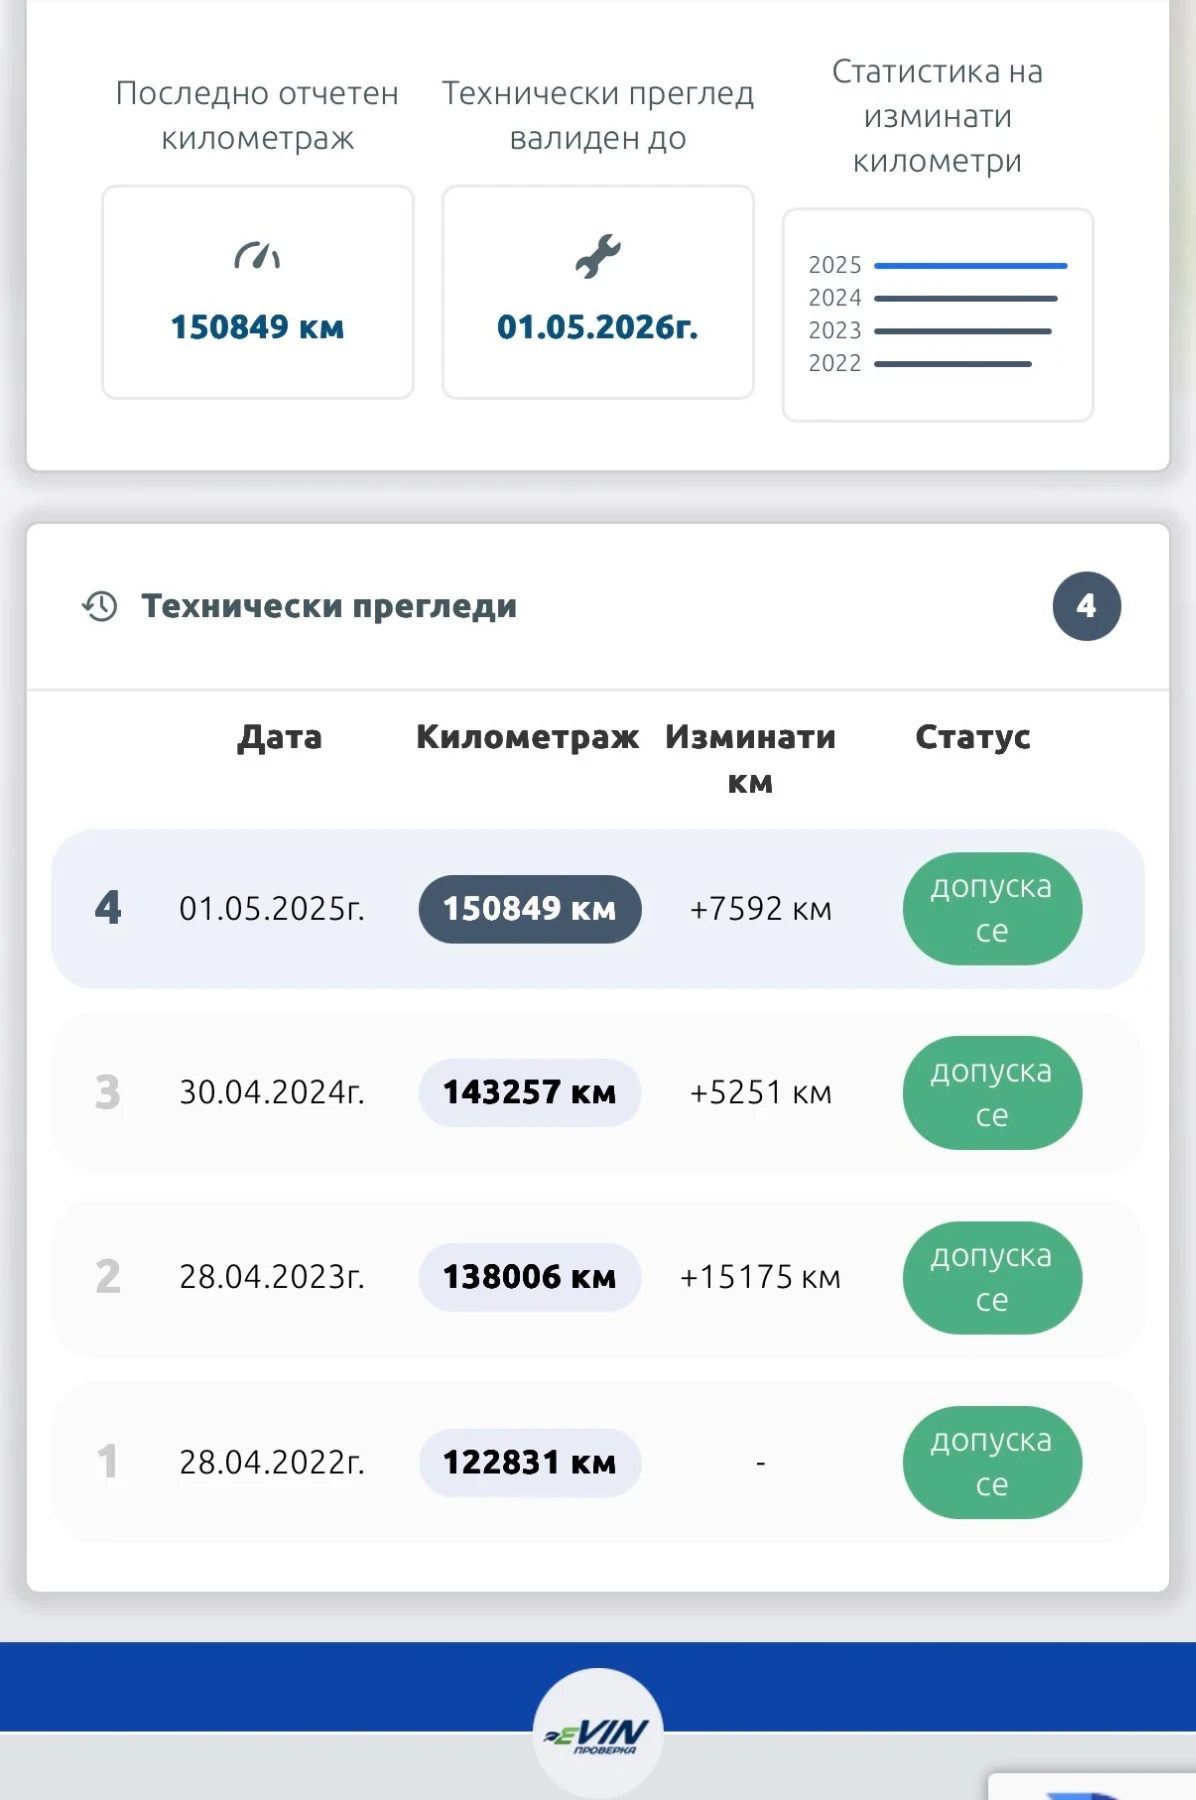
Task: Click допуска се status for 28.04.2022г.
Action: coord(992,1463)
